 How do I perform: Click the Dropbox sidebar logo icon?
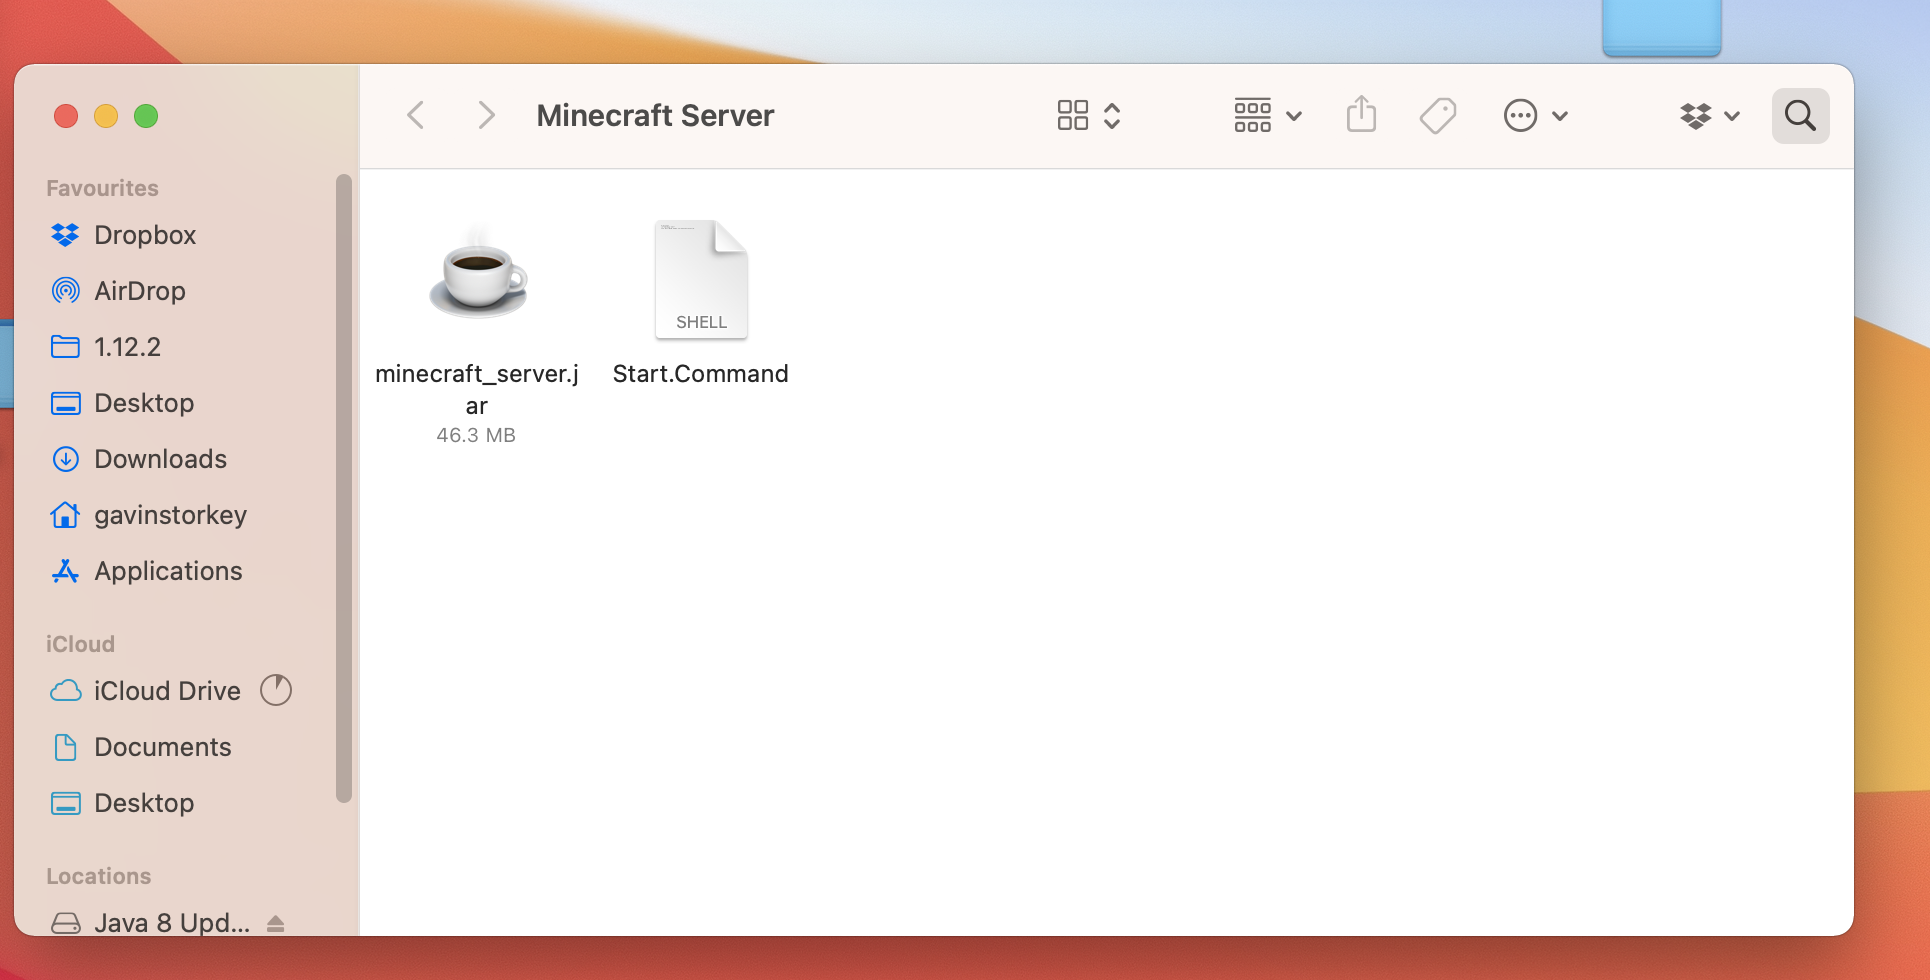point(65,235)
